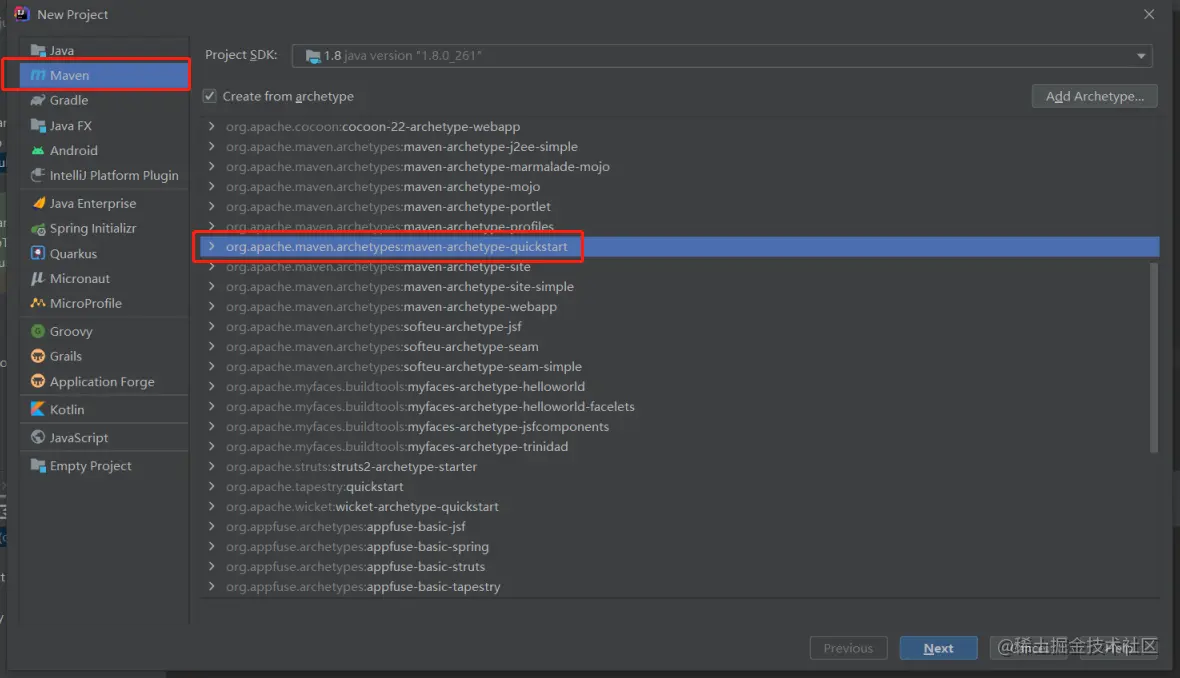The image size is (1180, 678).
Task: Click the IntelliJ Platform Plugin icon
Action: click(38, 175)
